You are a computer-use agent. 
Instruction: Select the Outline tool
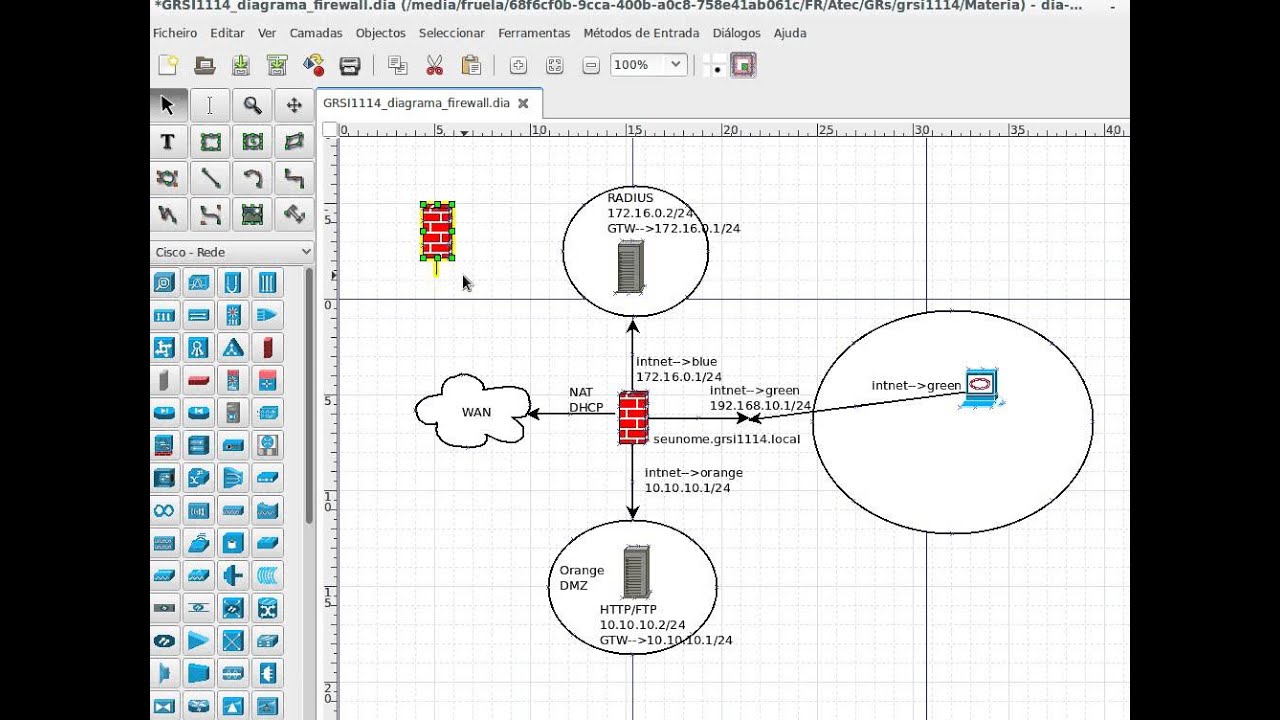(x=294, y=214)
